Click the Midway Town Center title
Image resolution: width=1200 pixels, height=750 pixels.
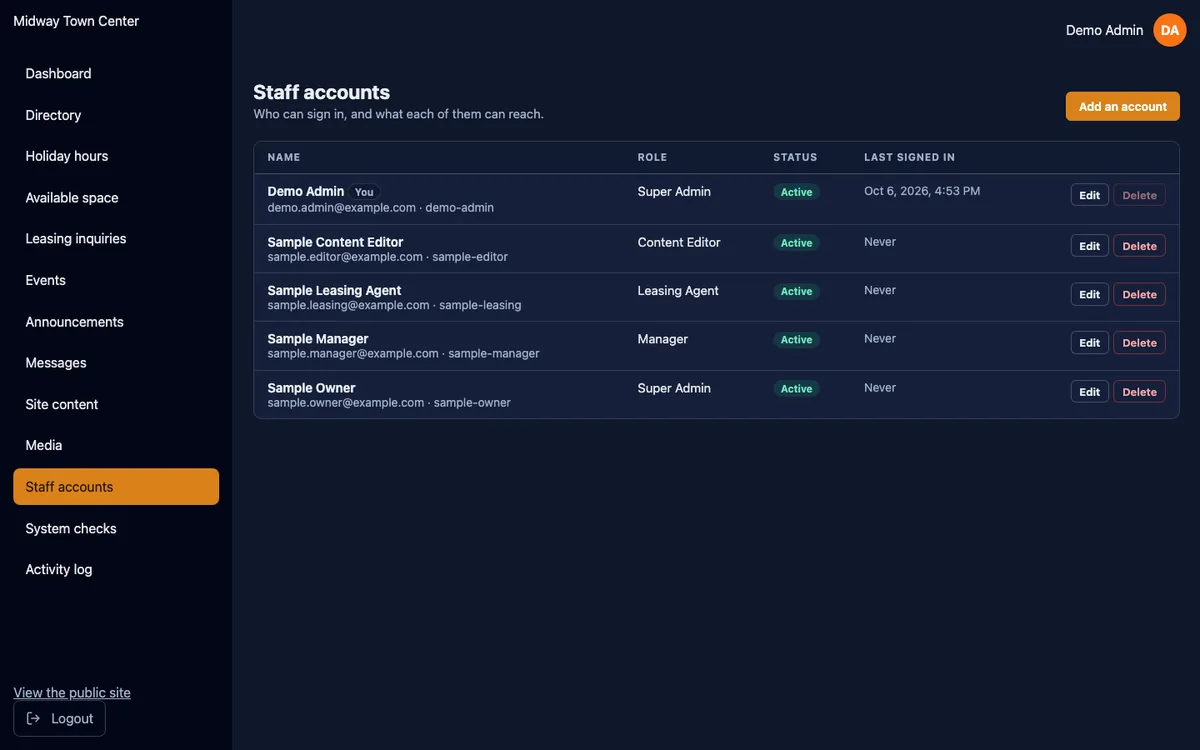click(76, 21)
